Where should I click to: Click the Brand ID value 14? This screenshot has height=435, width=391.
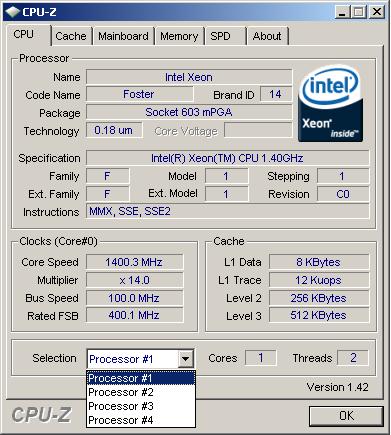point(276,94)
